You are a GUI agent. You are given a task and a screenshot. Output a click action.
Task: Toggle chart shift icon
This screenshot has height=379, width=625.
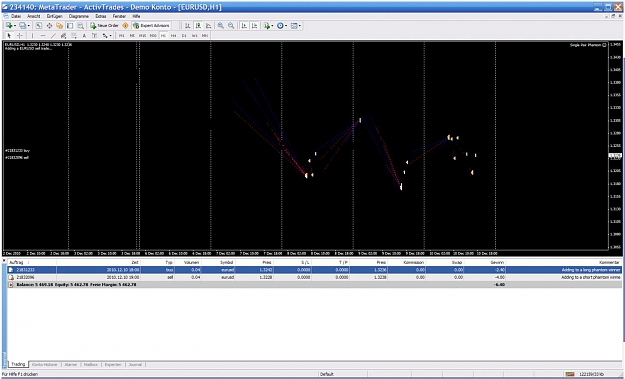point(254,26)
